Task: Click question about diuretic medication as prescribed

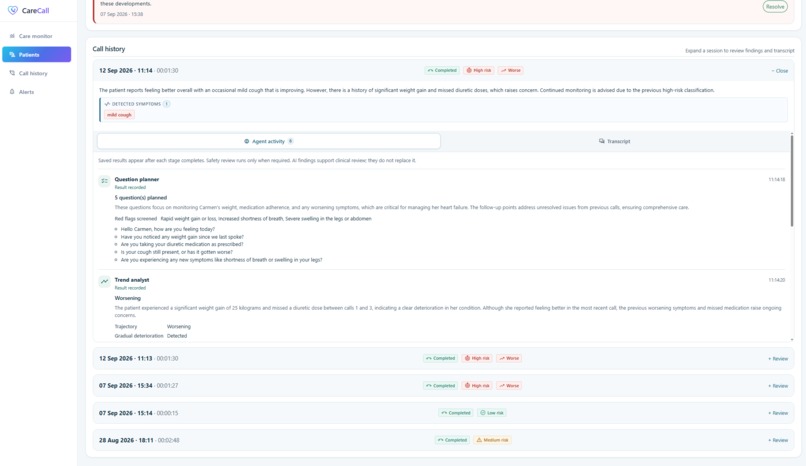Action: [x=182, y=245]
